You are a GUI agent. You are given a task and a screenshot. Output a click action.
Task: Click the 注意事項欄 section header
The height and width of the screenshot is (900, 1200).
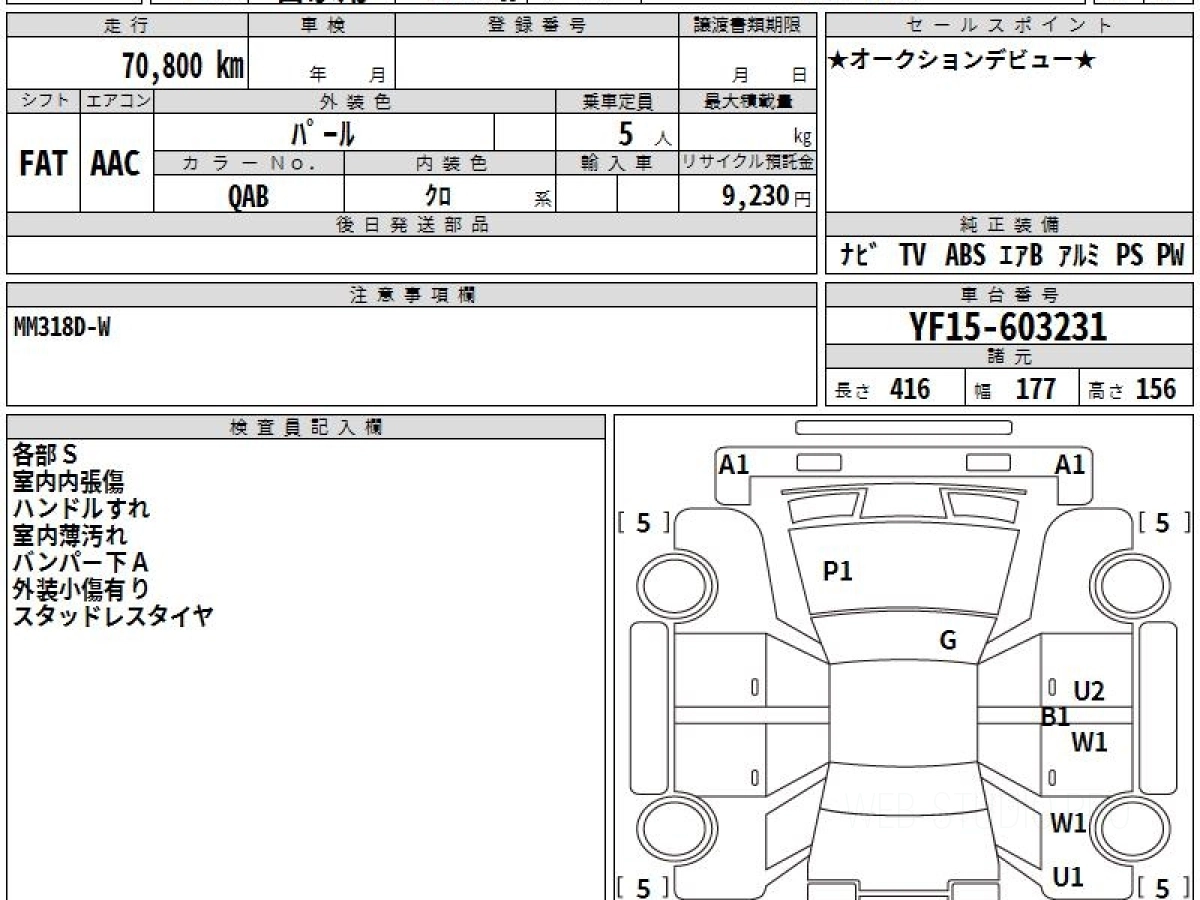(412, 295)
